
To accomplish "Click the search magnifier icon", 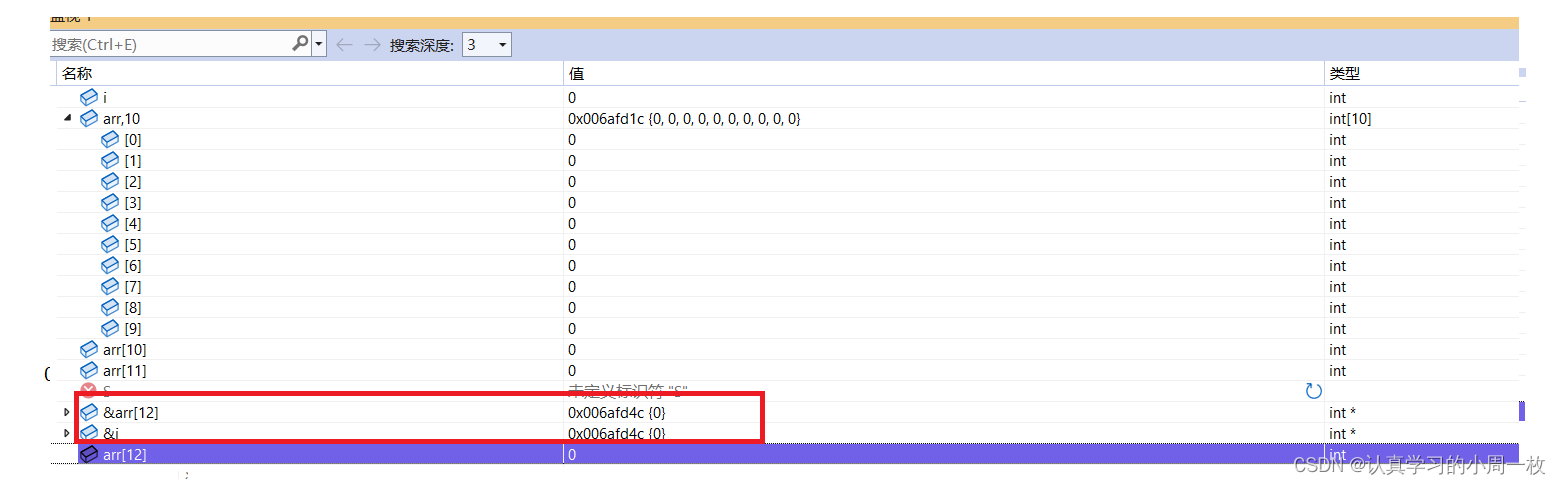I will (300, 44).
